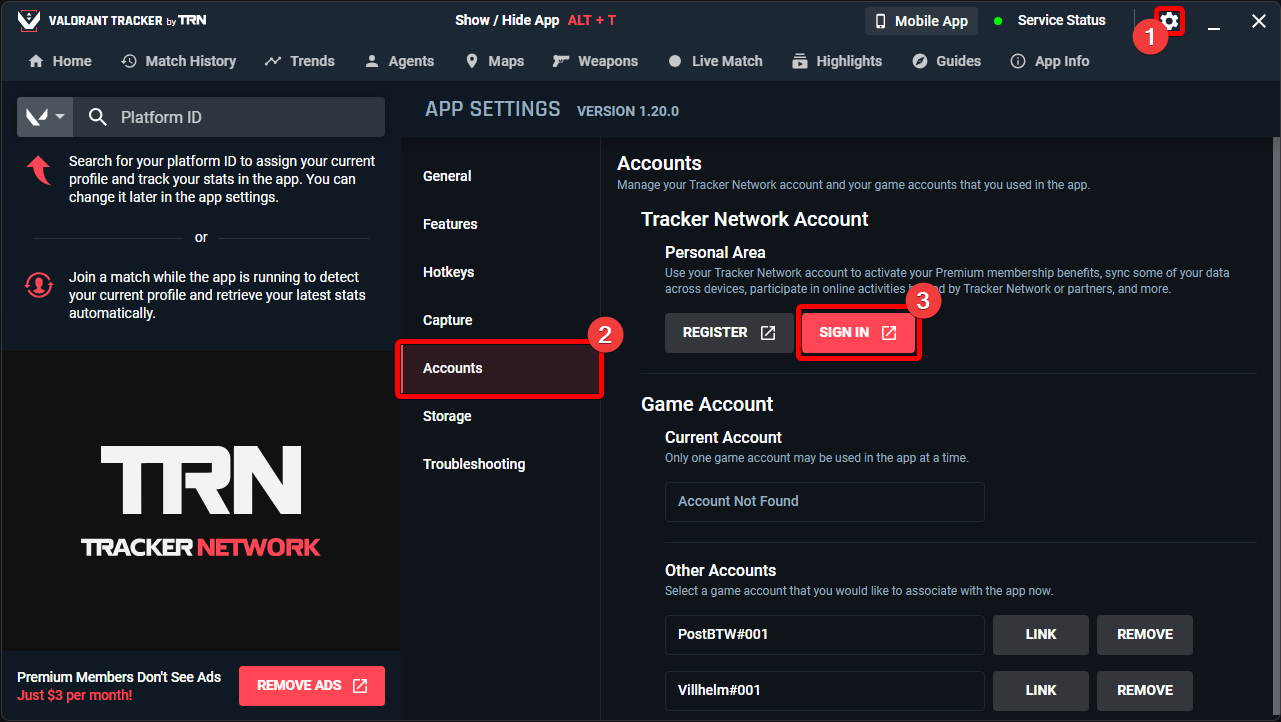This screenshot has width=1281, height=722.
Task: Select Features settings section
Action: (x=499, y=224)
